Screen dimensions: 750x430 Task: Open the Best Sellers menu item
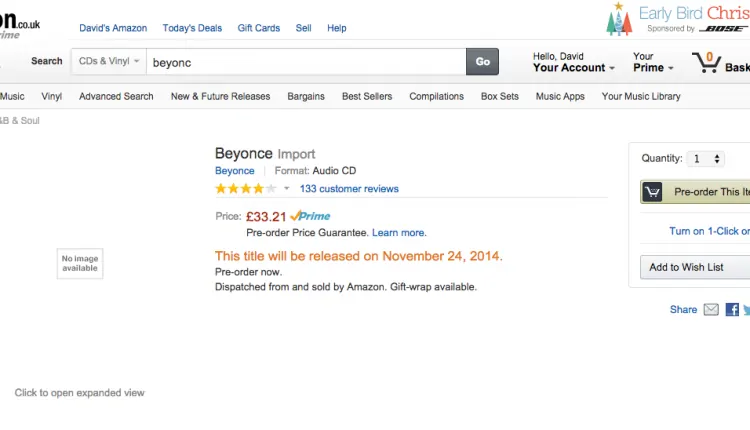367,97
